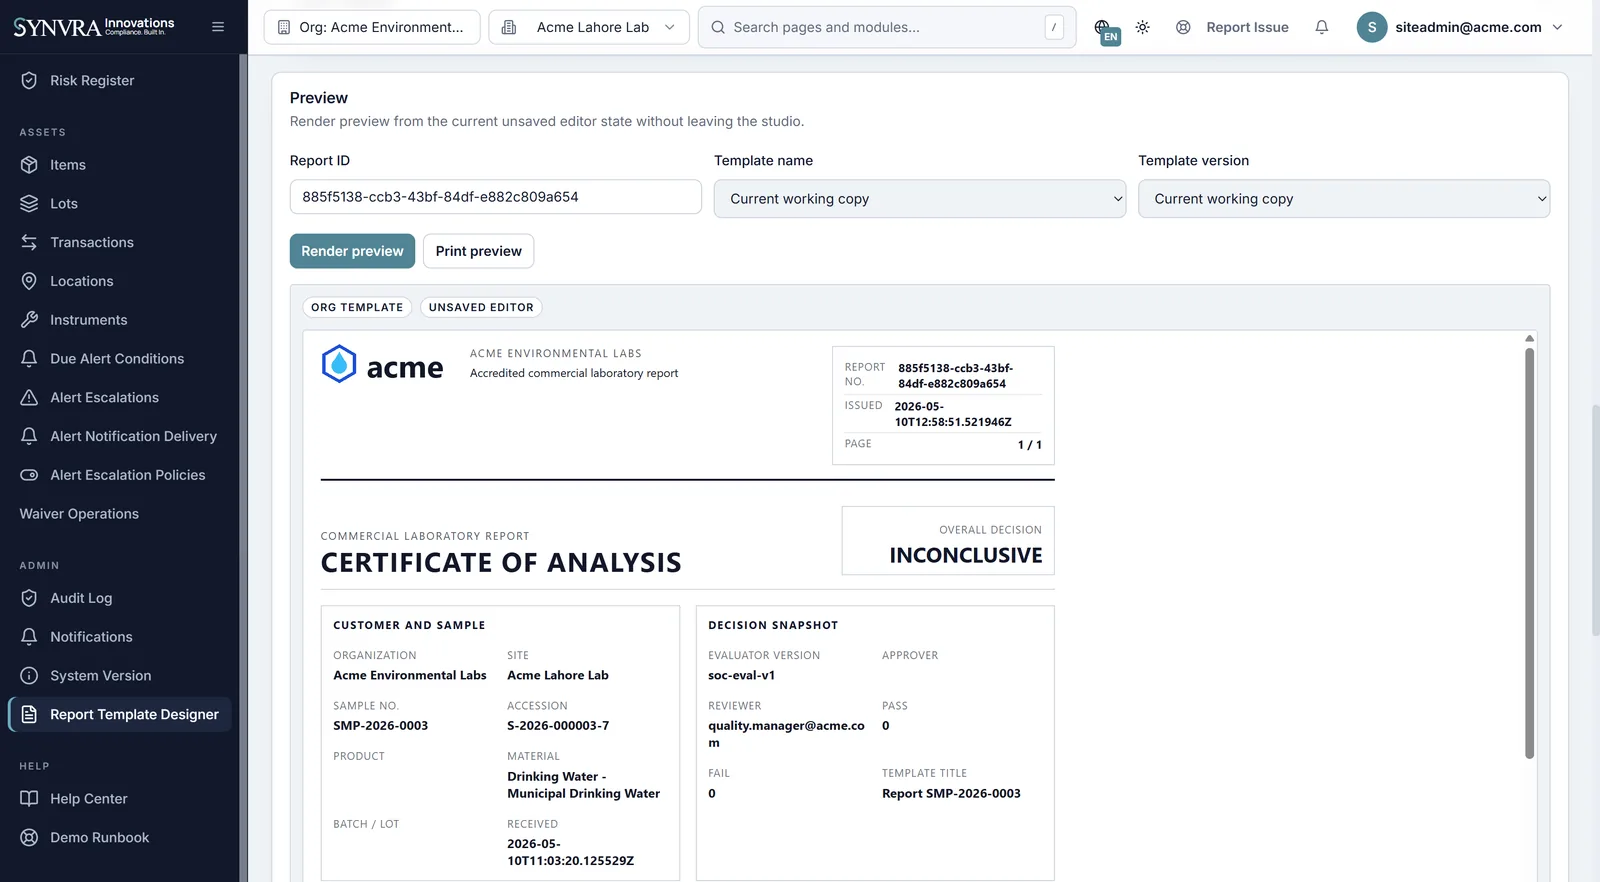Open the siteadmin@acme.com account menu
Viewport: 1600px width, 882px height.
(x=1460, y=27)
